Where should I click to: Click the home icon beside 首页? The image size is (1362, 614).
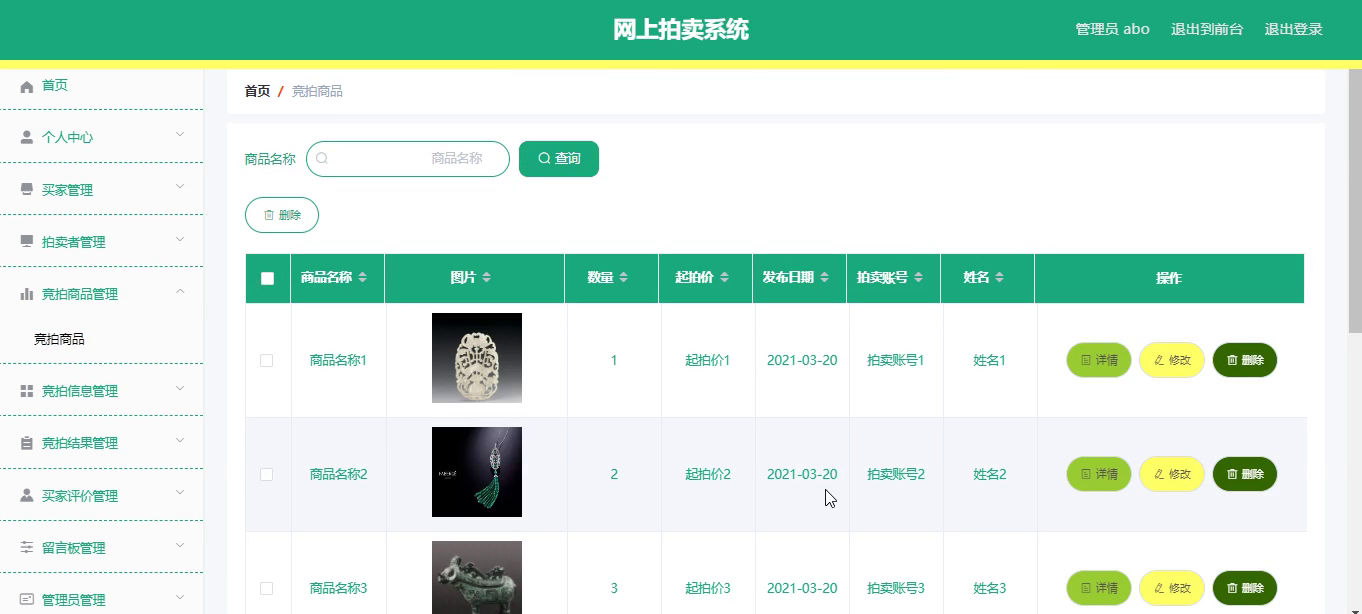click(x=27, y=86)
